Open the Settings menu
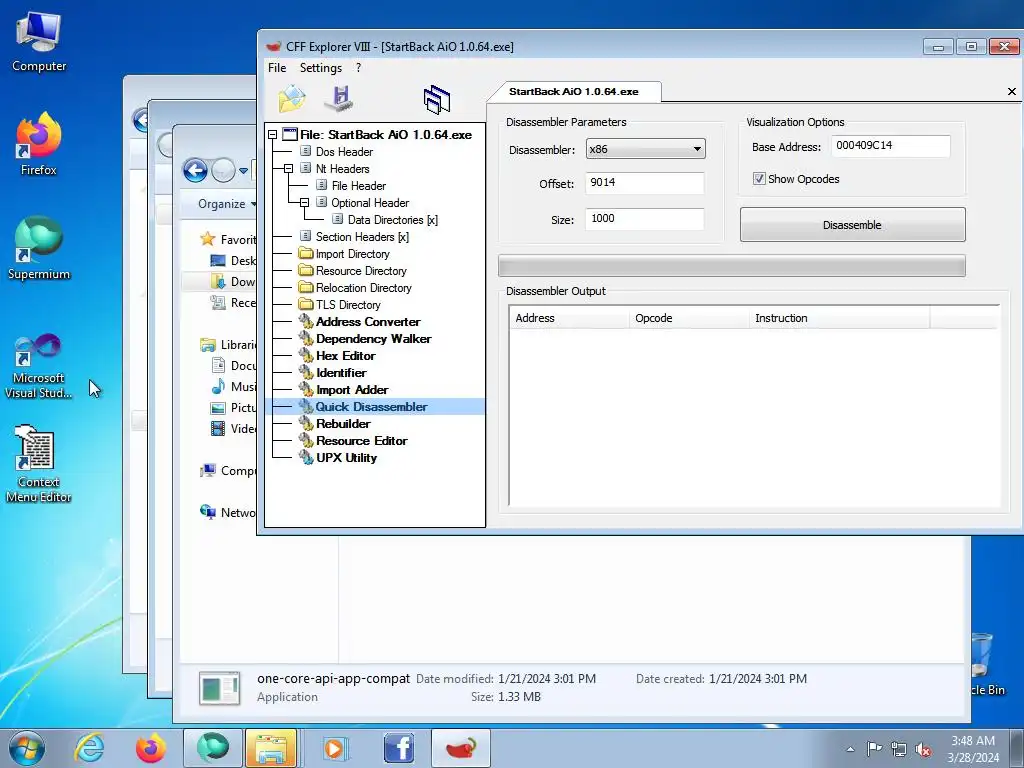This screenshot has height=768, width=1024. (321, 67)
